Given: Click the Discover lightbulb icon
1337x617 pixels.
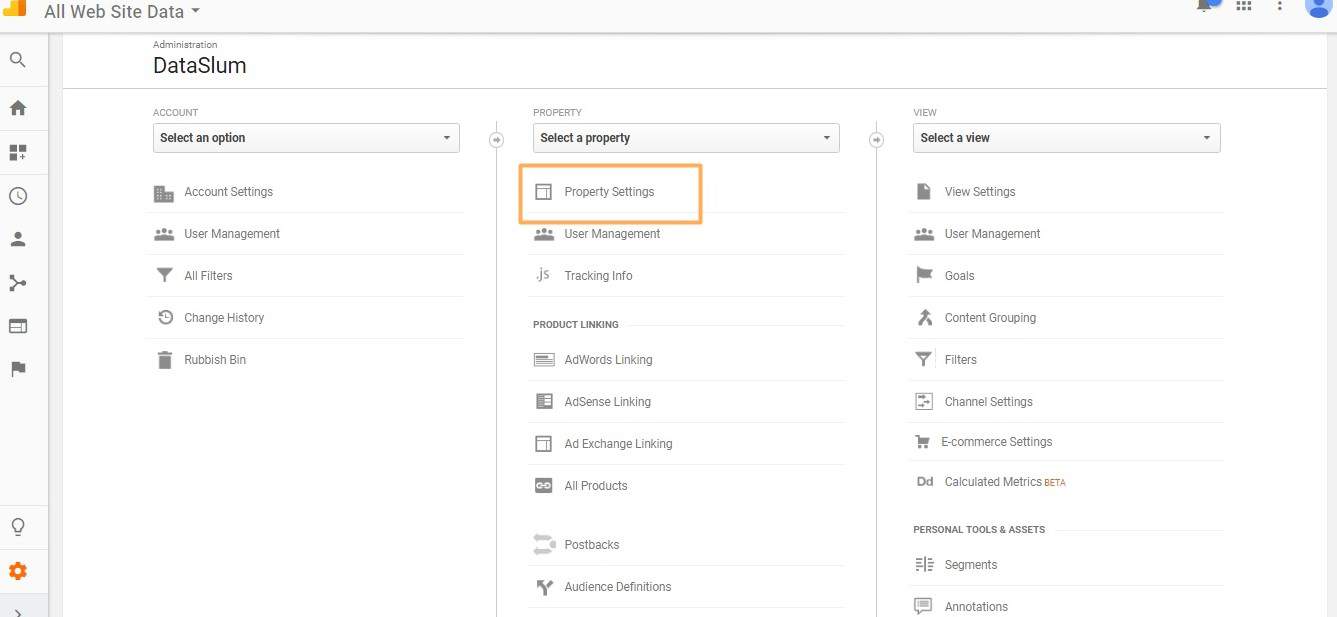Looking at the screenshot, I should tap(17, 527).
